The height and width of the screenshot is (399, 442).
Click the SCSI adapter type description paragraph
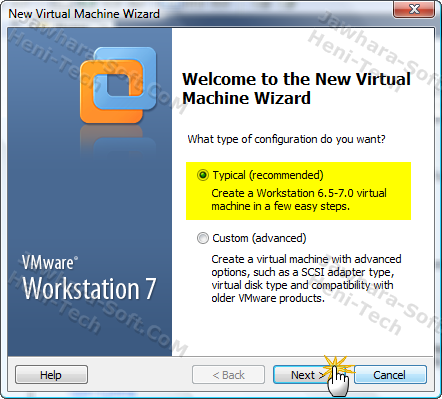point(306,278)
